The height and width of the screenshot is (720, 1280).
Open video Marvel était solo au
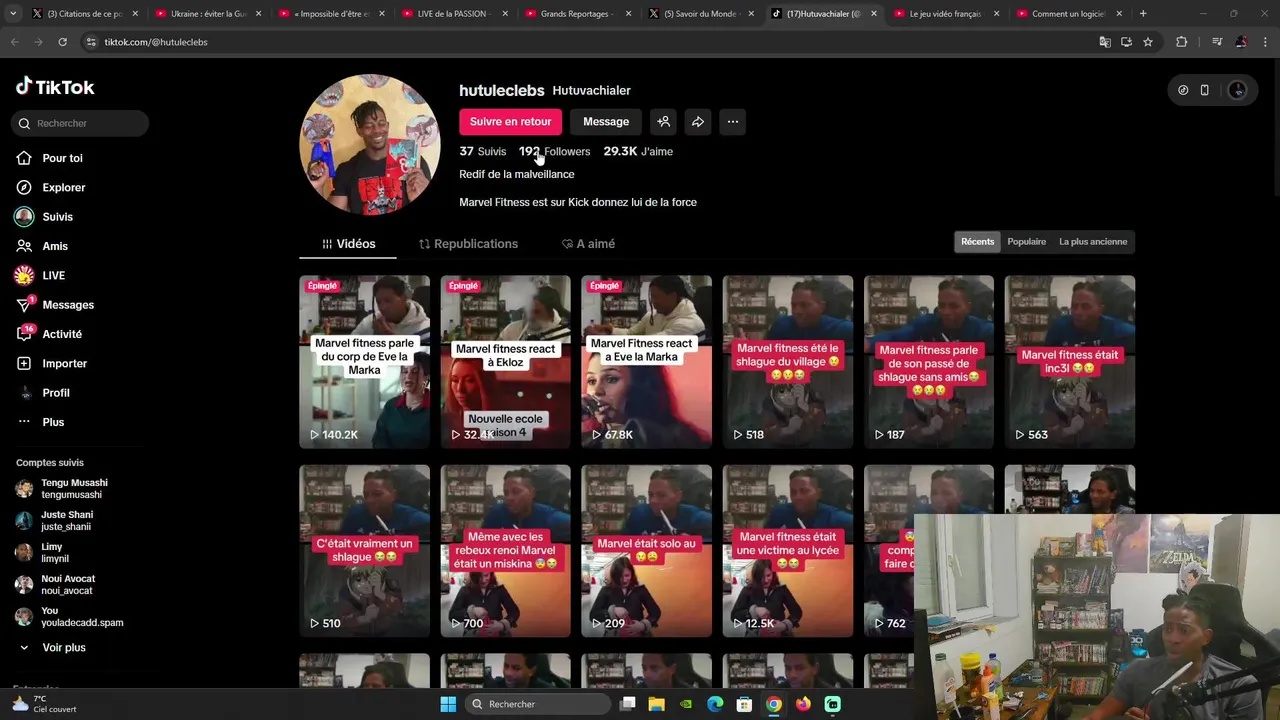tap(646, 551)
